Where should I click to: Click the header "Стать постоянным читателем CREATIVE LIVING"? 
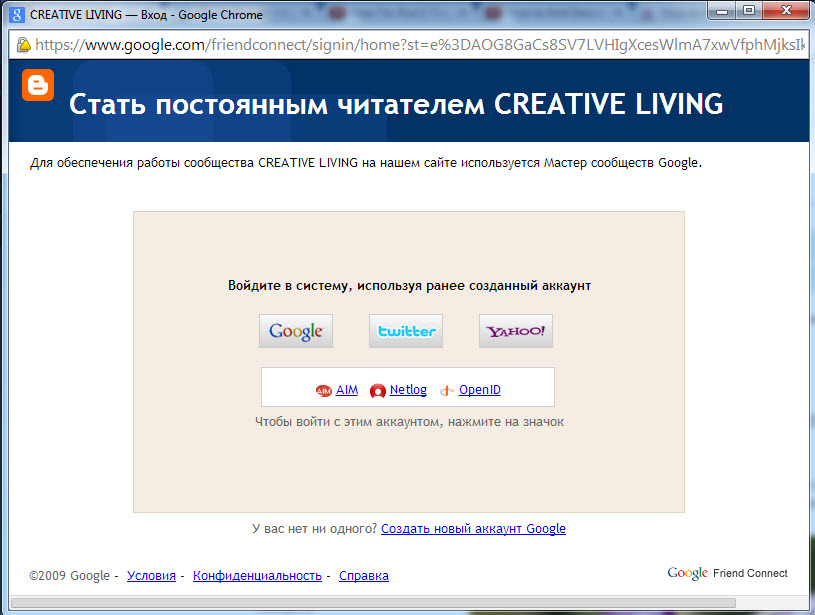click(x=396, y=104)
